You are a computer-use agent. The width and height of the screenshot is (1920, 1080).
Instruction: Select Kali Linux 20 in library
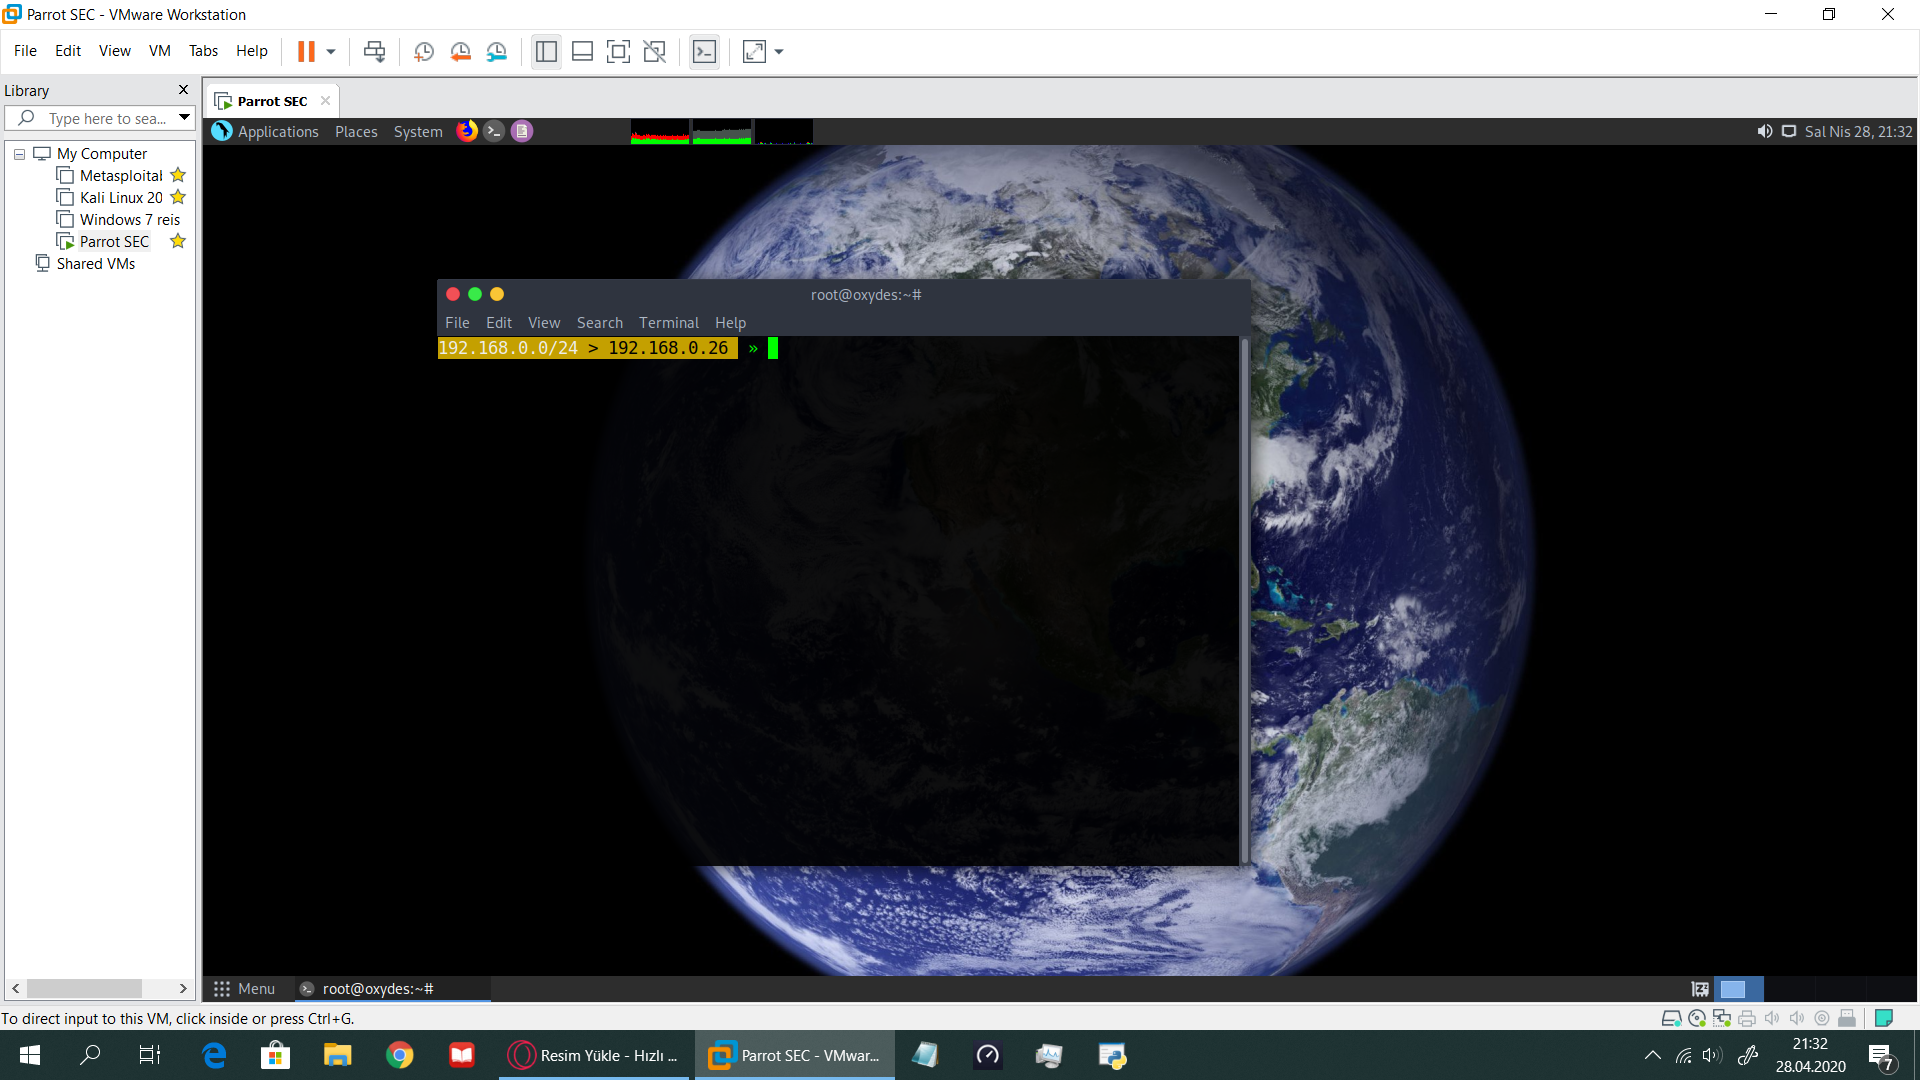[x=120, y=198]
